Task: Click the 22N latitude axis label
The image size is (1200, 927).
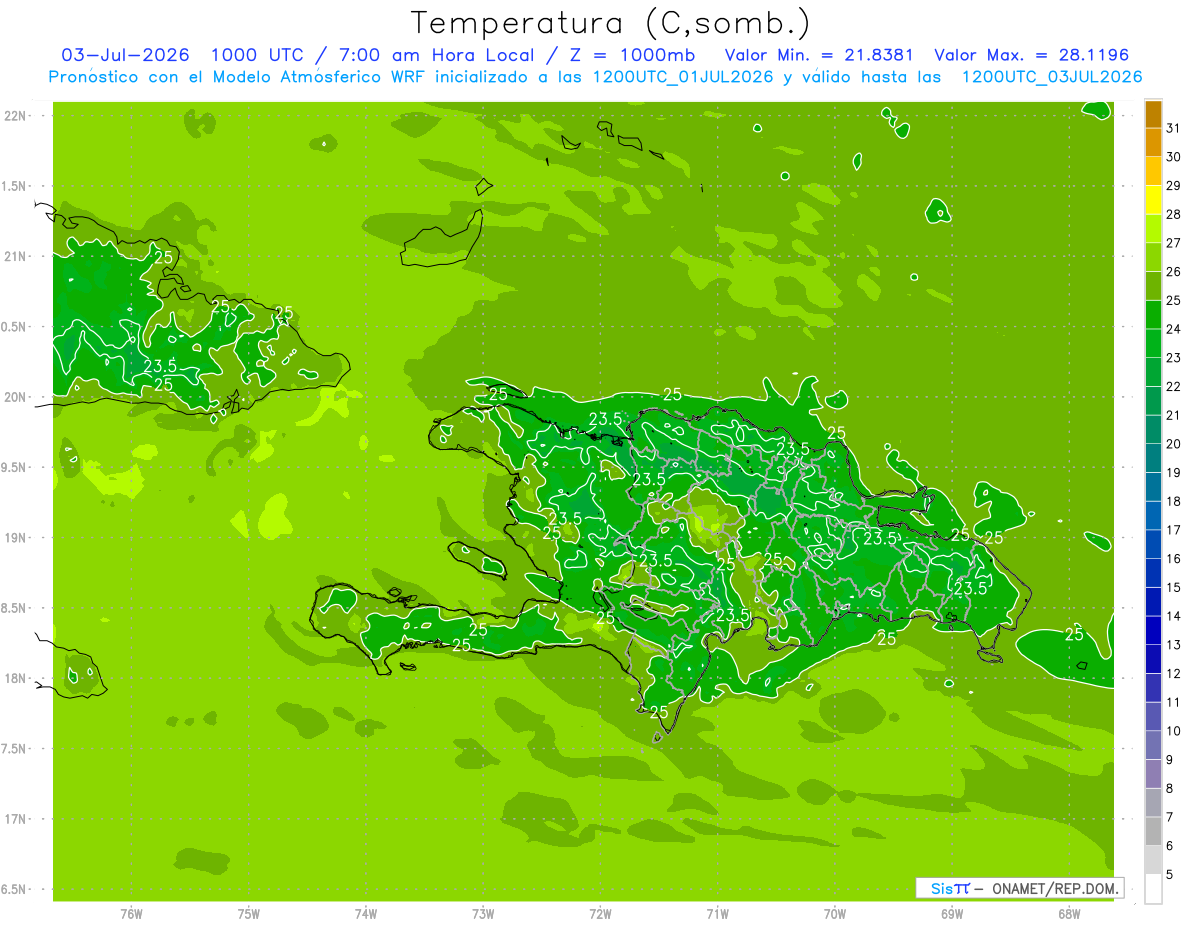Action: (15, 116)
